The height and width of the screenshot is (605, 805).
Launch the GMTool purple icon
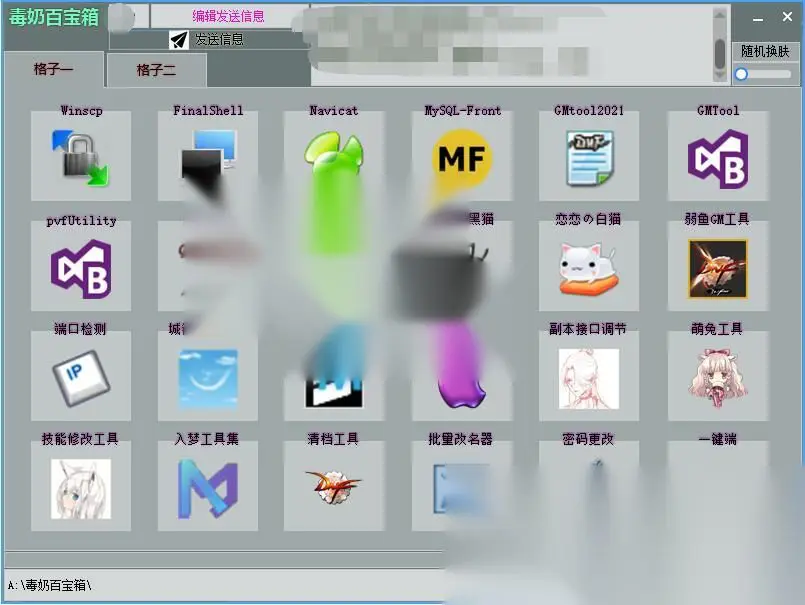(x=718, y=158)
